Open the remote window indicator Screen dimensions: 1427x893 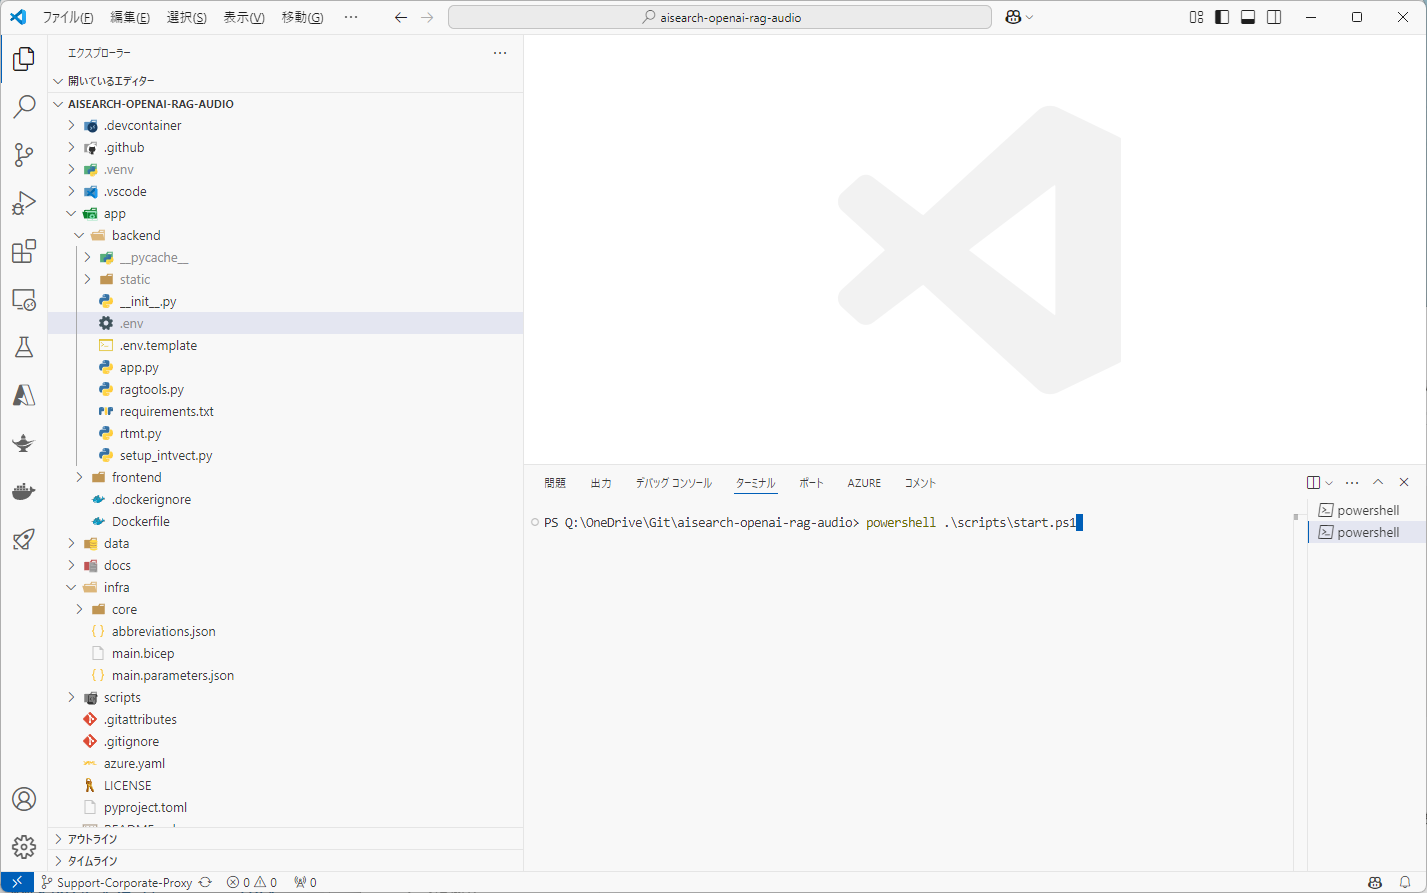click(15, 882)
